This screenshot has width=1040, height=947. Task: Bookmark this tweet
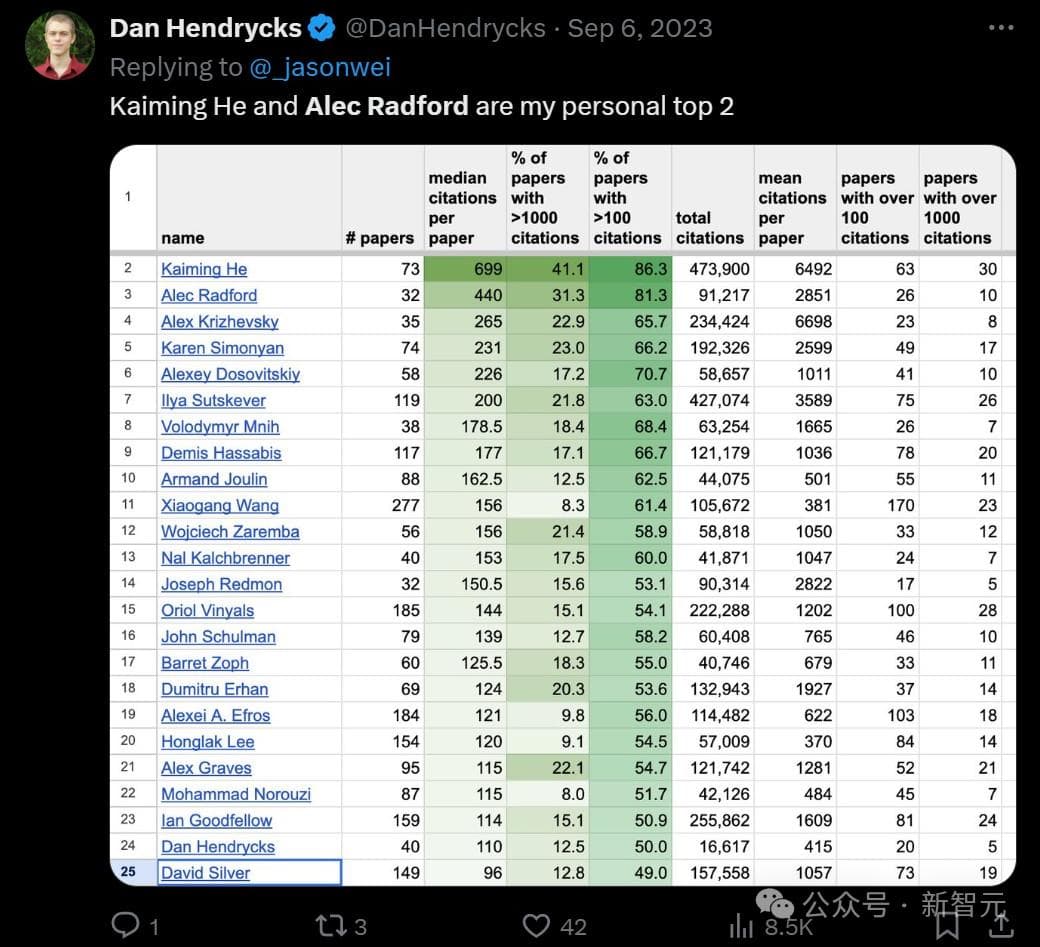click(x=948, y=925)
